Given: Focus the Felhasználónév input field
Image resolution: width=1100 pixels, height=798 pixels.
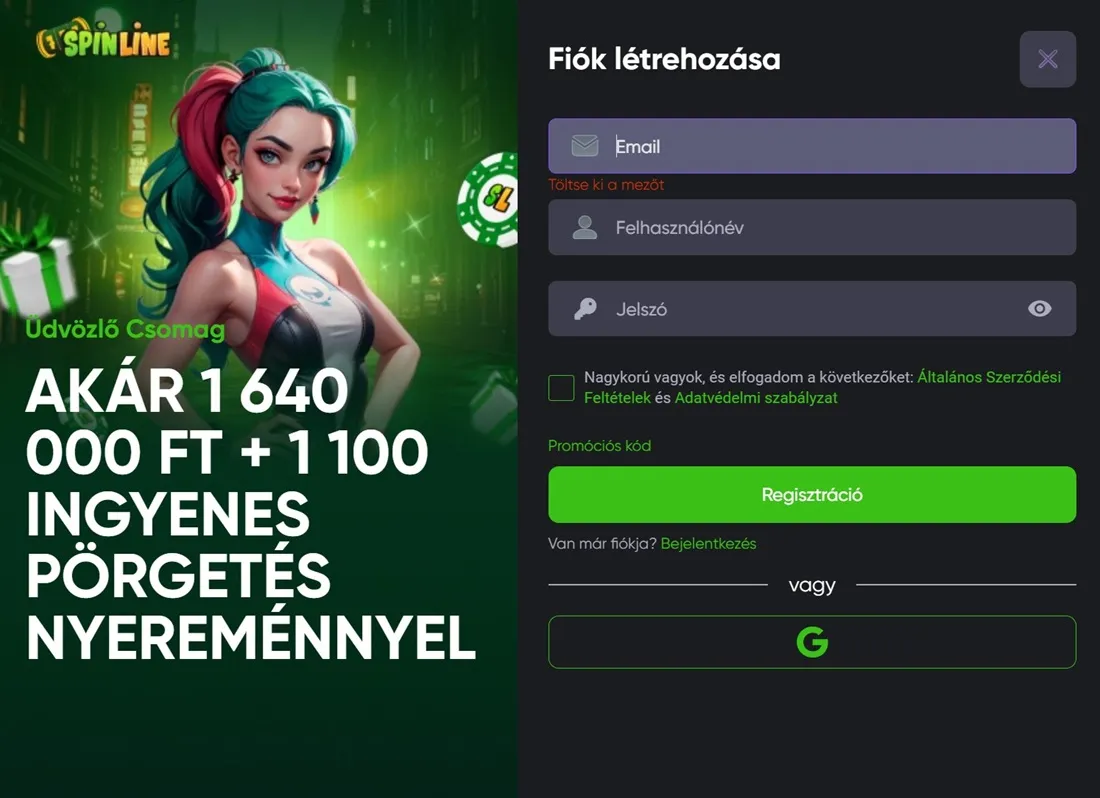Looking at the screenshot, I should 812,227.
